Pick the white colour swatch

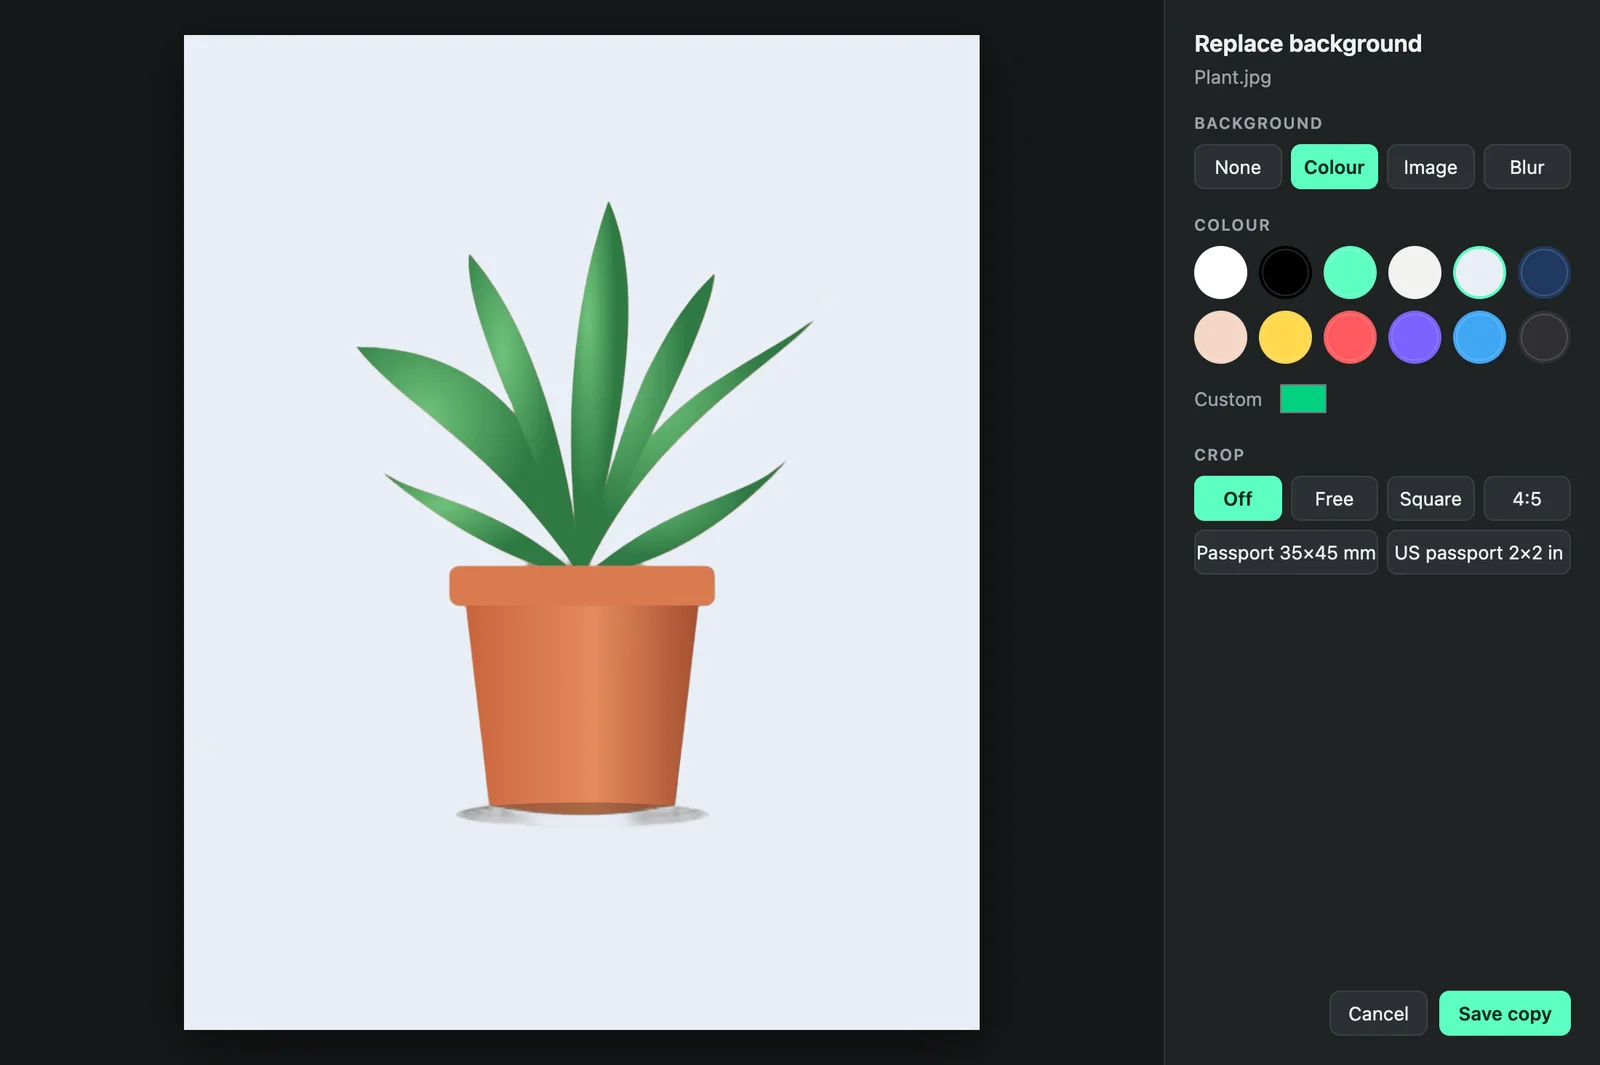click(x=1220, y=272)
